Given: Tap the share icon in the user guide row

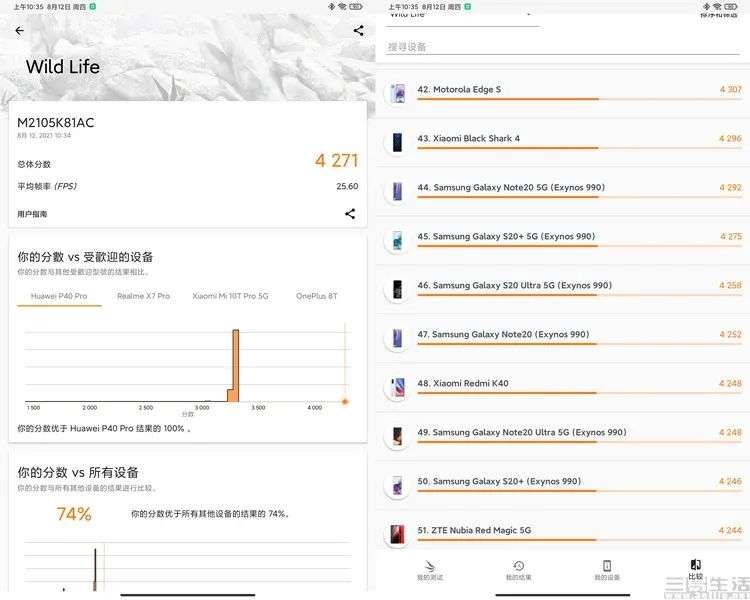Looking at the screenshot, I should pyautogui.click(x=350, y=214).
